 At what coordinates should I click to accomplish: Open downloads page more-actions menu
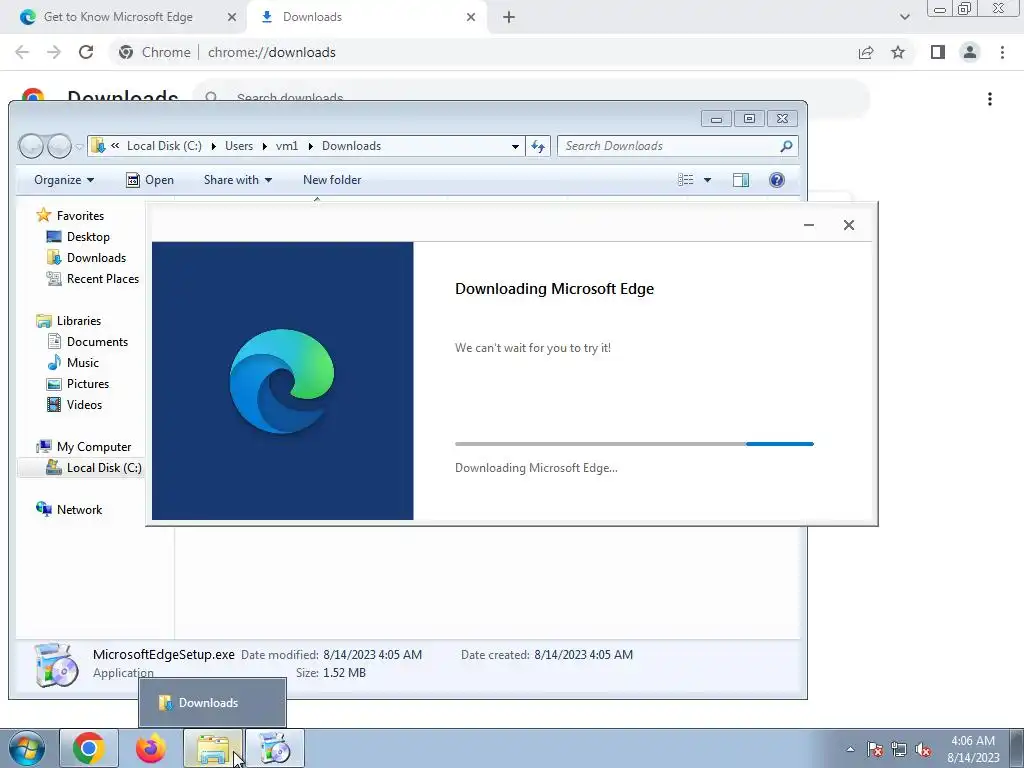990,99
